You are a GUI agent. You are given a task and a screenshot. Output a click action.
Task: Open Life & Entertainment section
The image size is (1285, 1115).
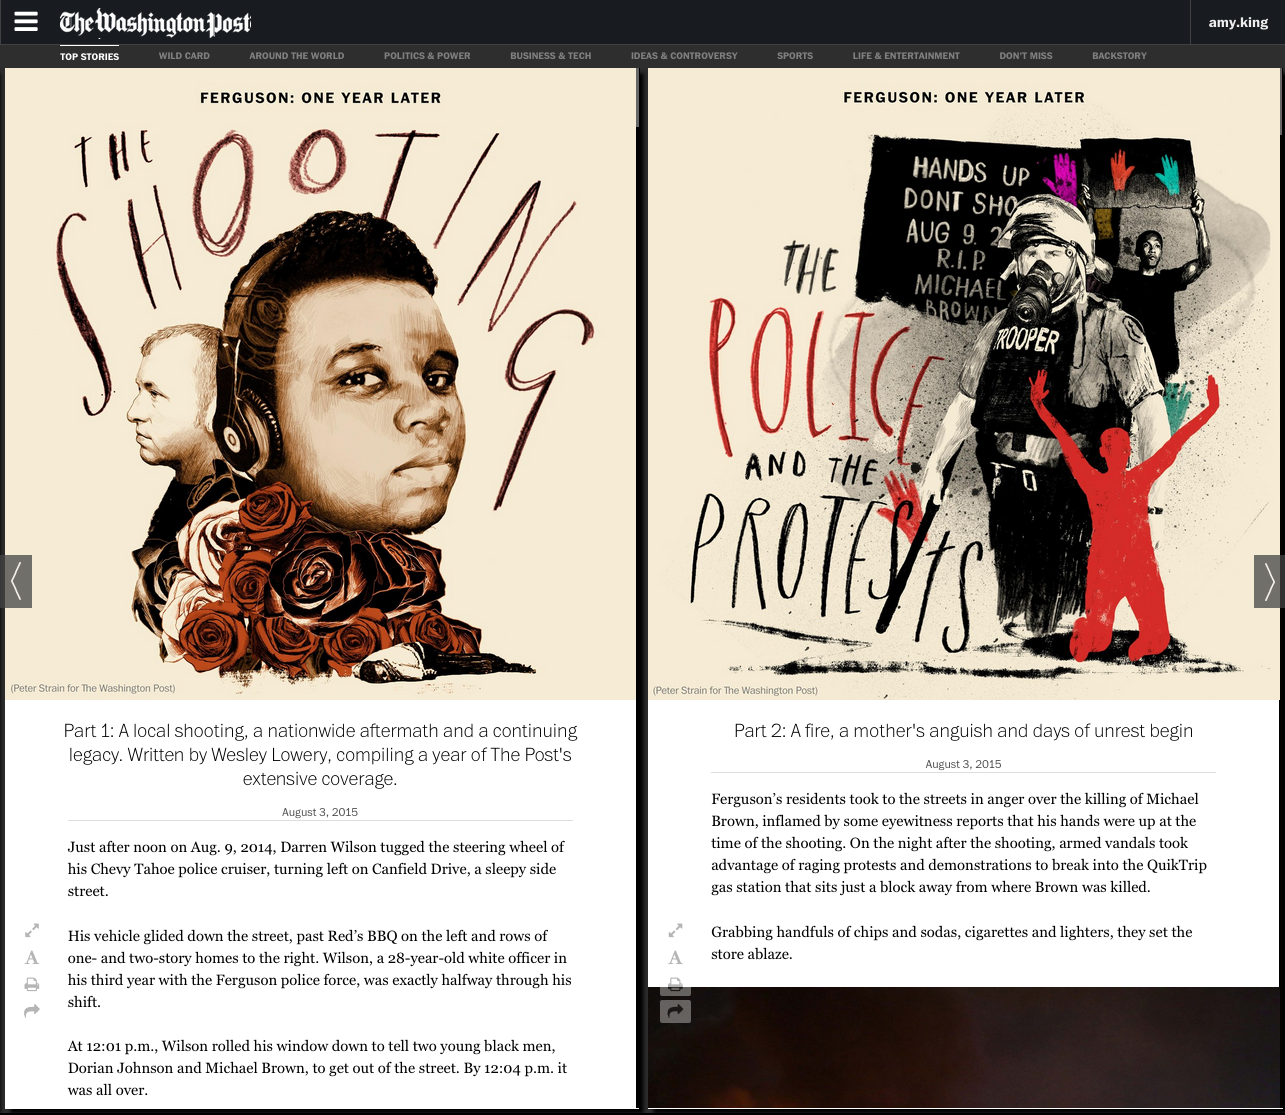(x=906, y=56)
